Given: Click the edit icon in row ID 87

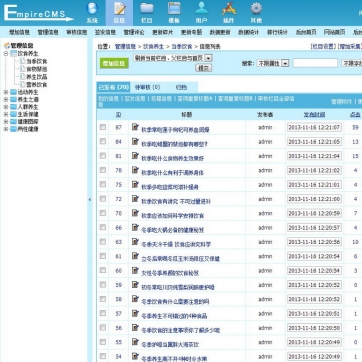Looking at the screenshot, I should tap(135, 127).
